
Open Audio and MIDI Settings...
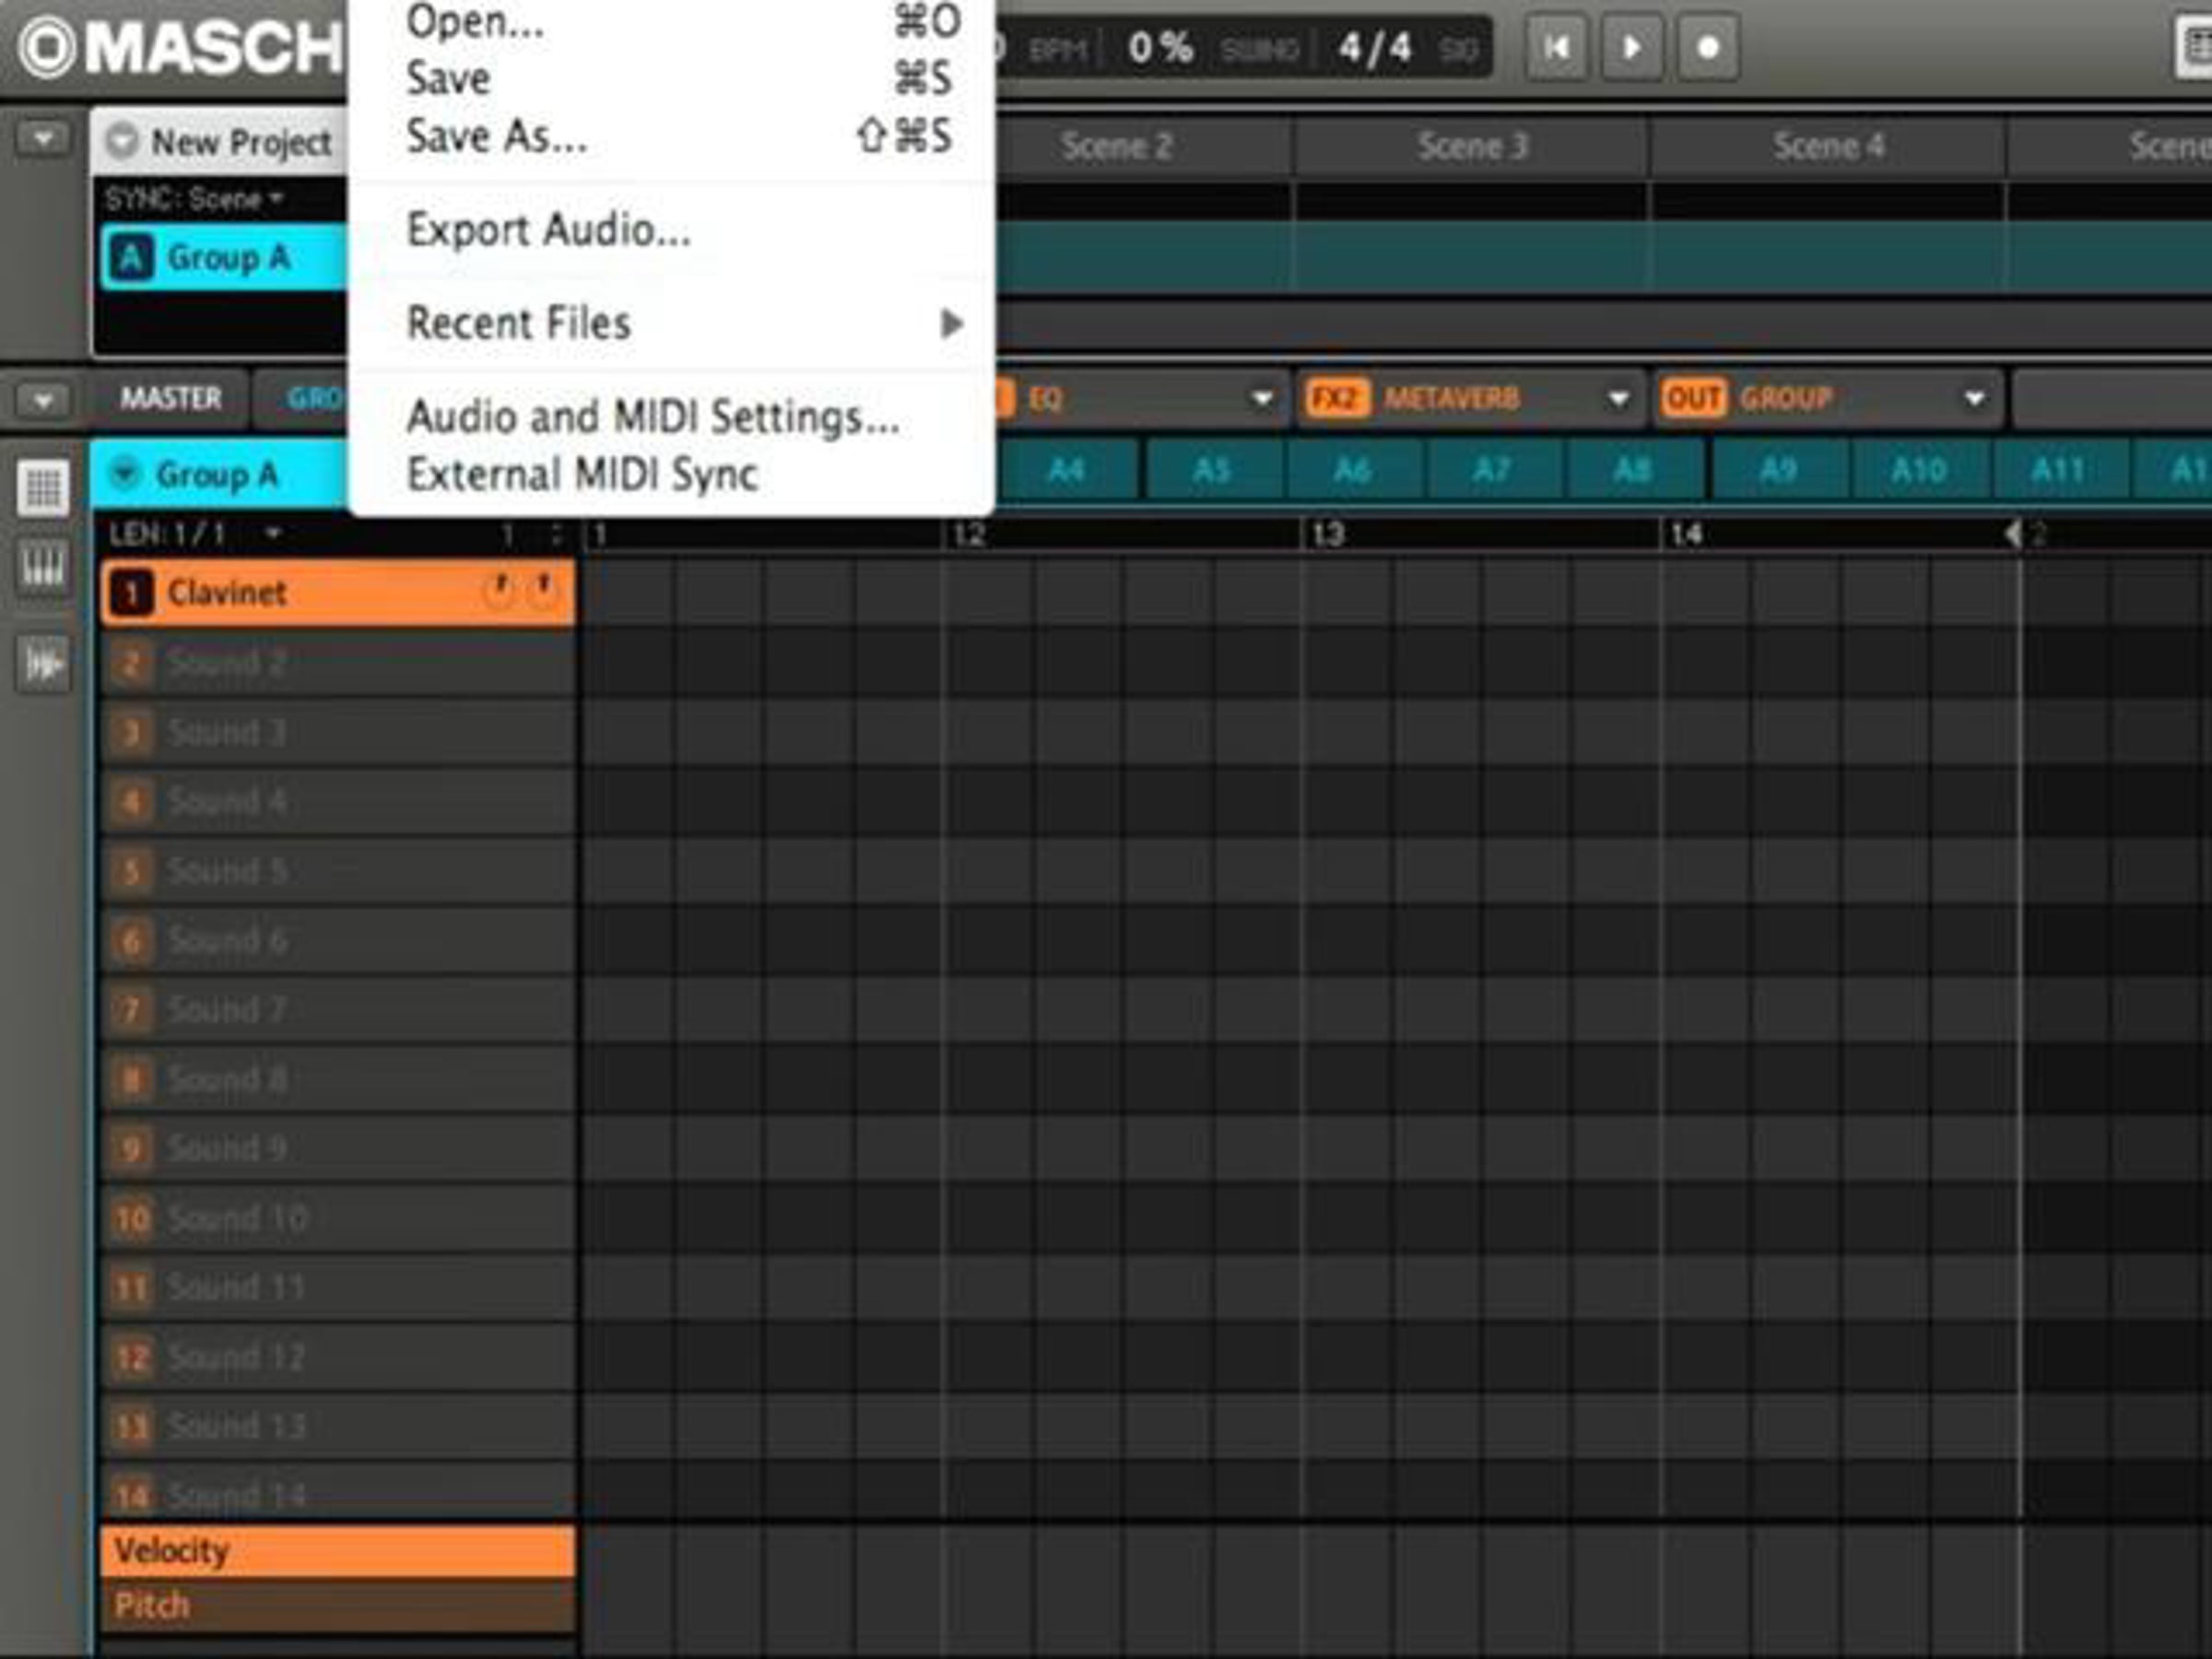(672, 416)
